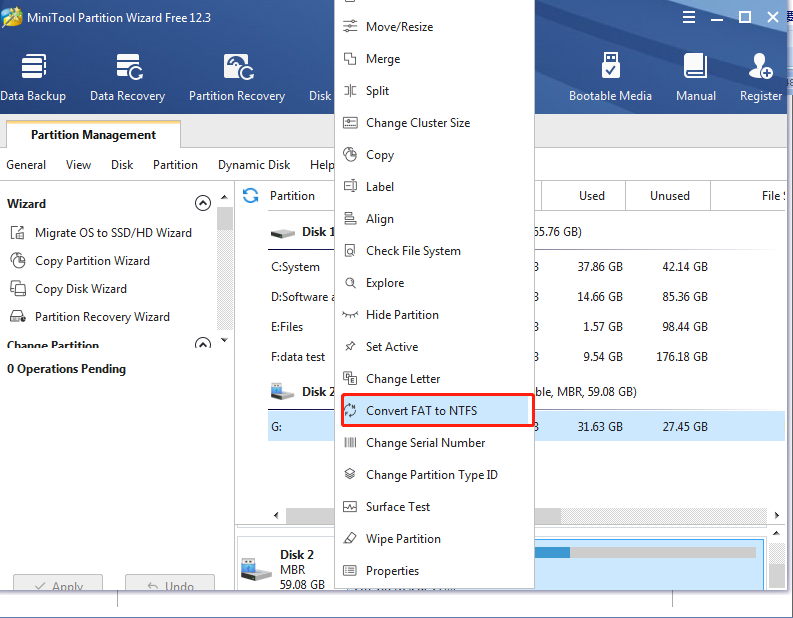The image size is (793, 618).
Task: Open Properties from the context menu
Action: click(434, 570)
